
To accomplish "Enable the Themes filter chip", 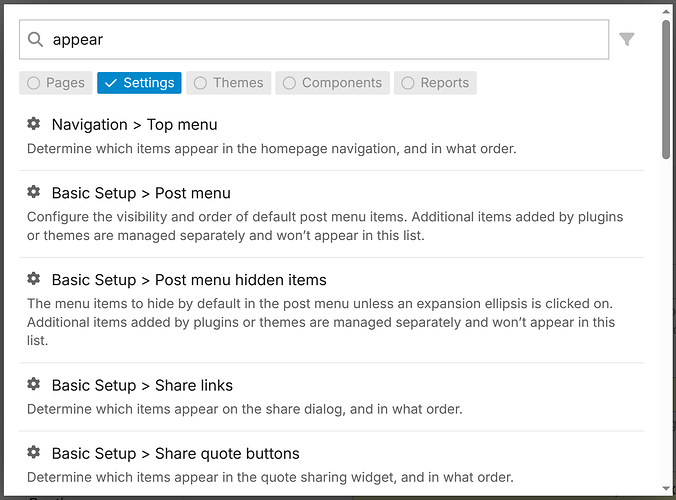I will tap(228, 83).
